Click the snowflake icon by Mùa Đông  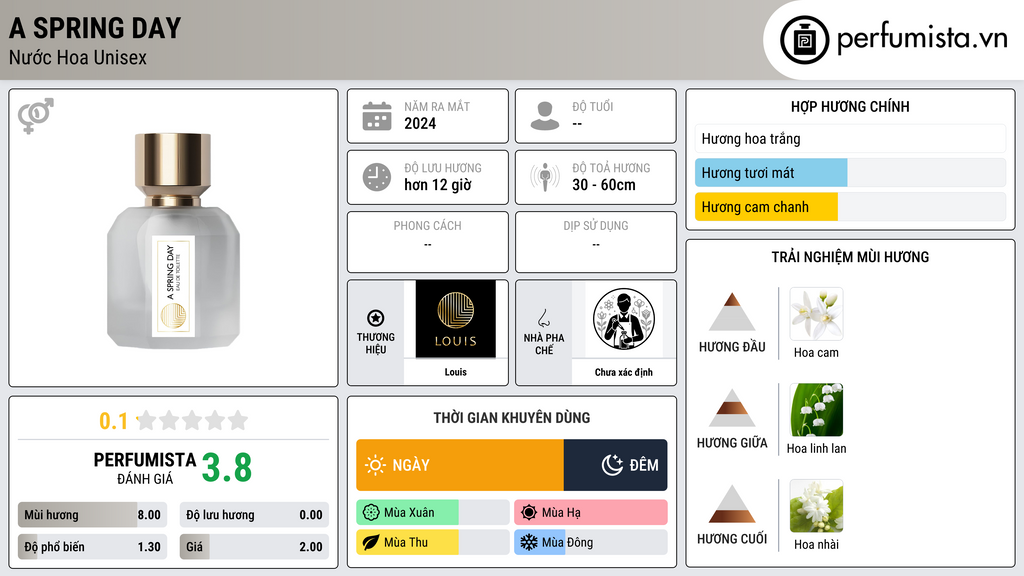529,542
